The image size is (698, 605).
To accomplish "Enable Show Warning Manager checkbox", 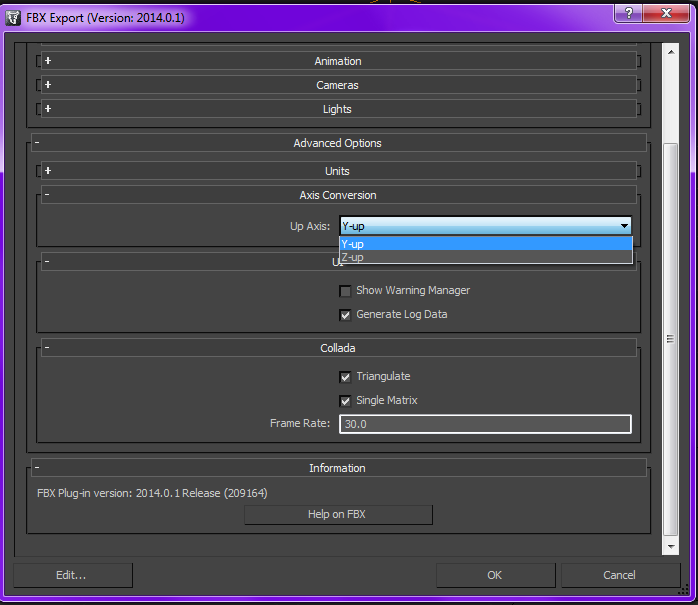I will 345,291.
